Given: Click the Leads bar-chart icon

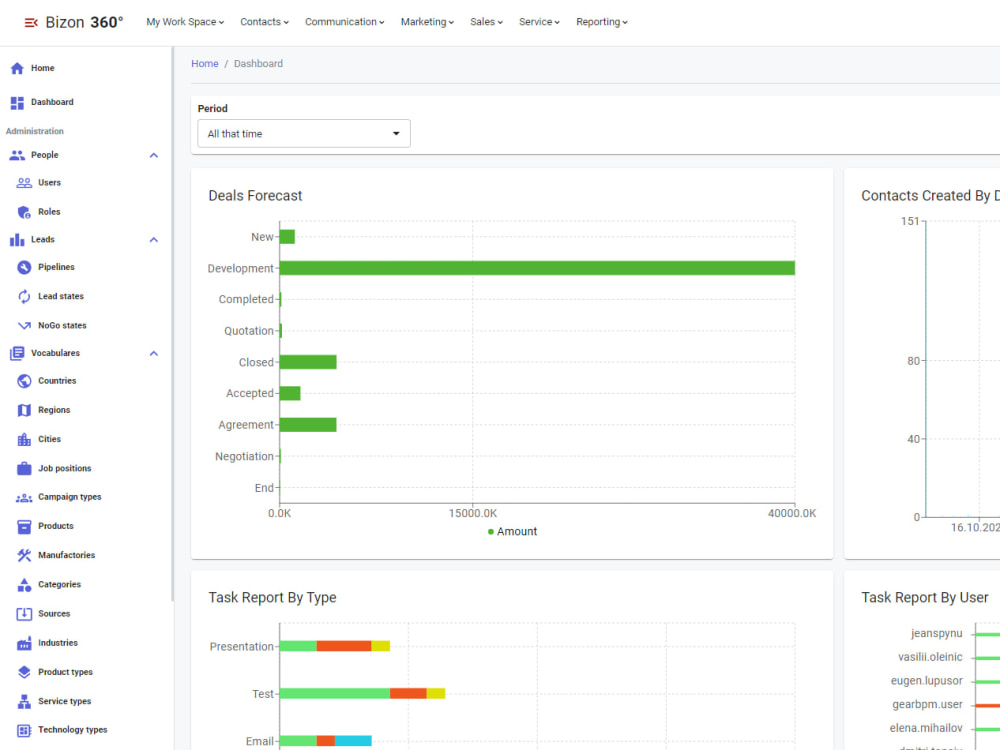Looking at the screenshot, I should (x=17, y=240).
